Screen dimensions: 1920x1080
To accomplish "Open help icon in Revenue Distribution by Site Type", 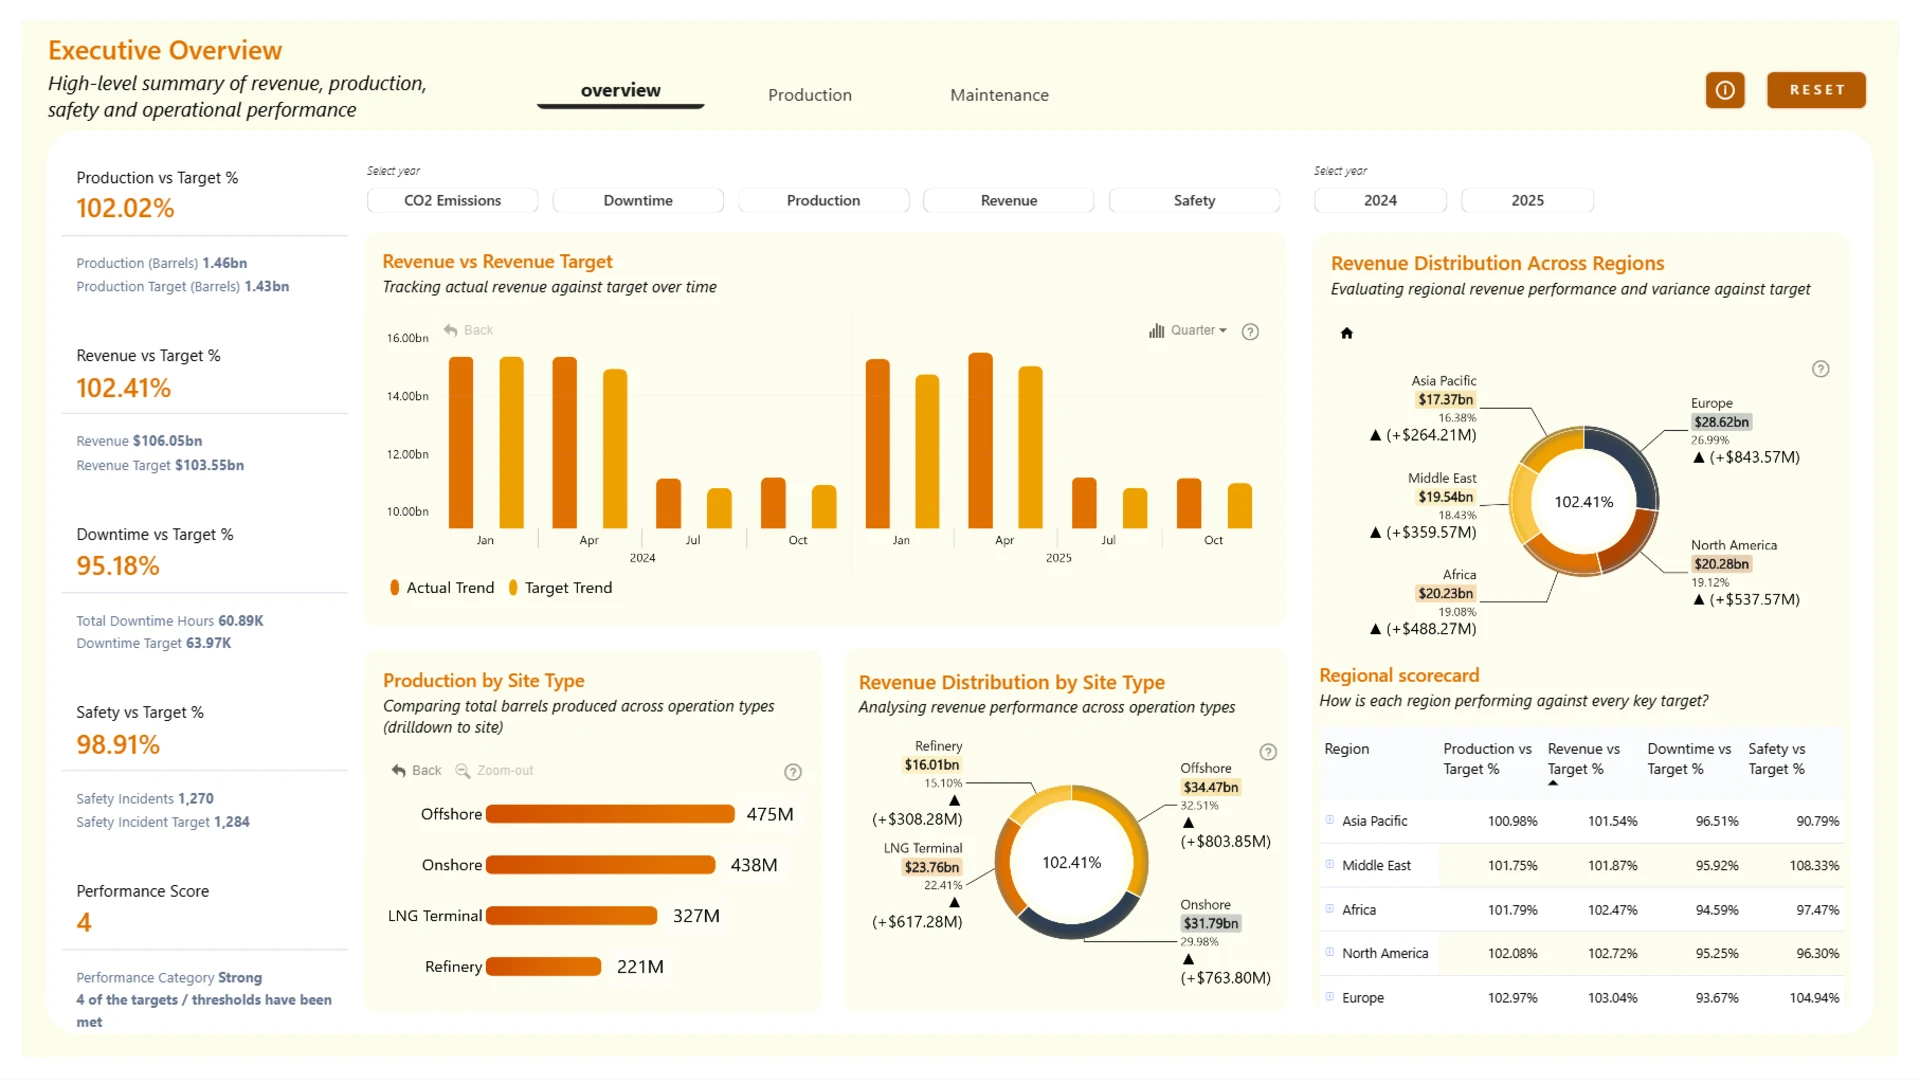I will coord(1268,752).
